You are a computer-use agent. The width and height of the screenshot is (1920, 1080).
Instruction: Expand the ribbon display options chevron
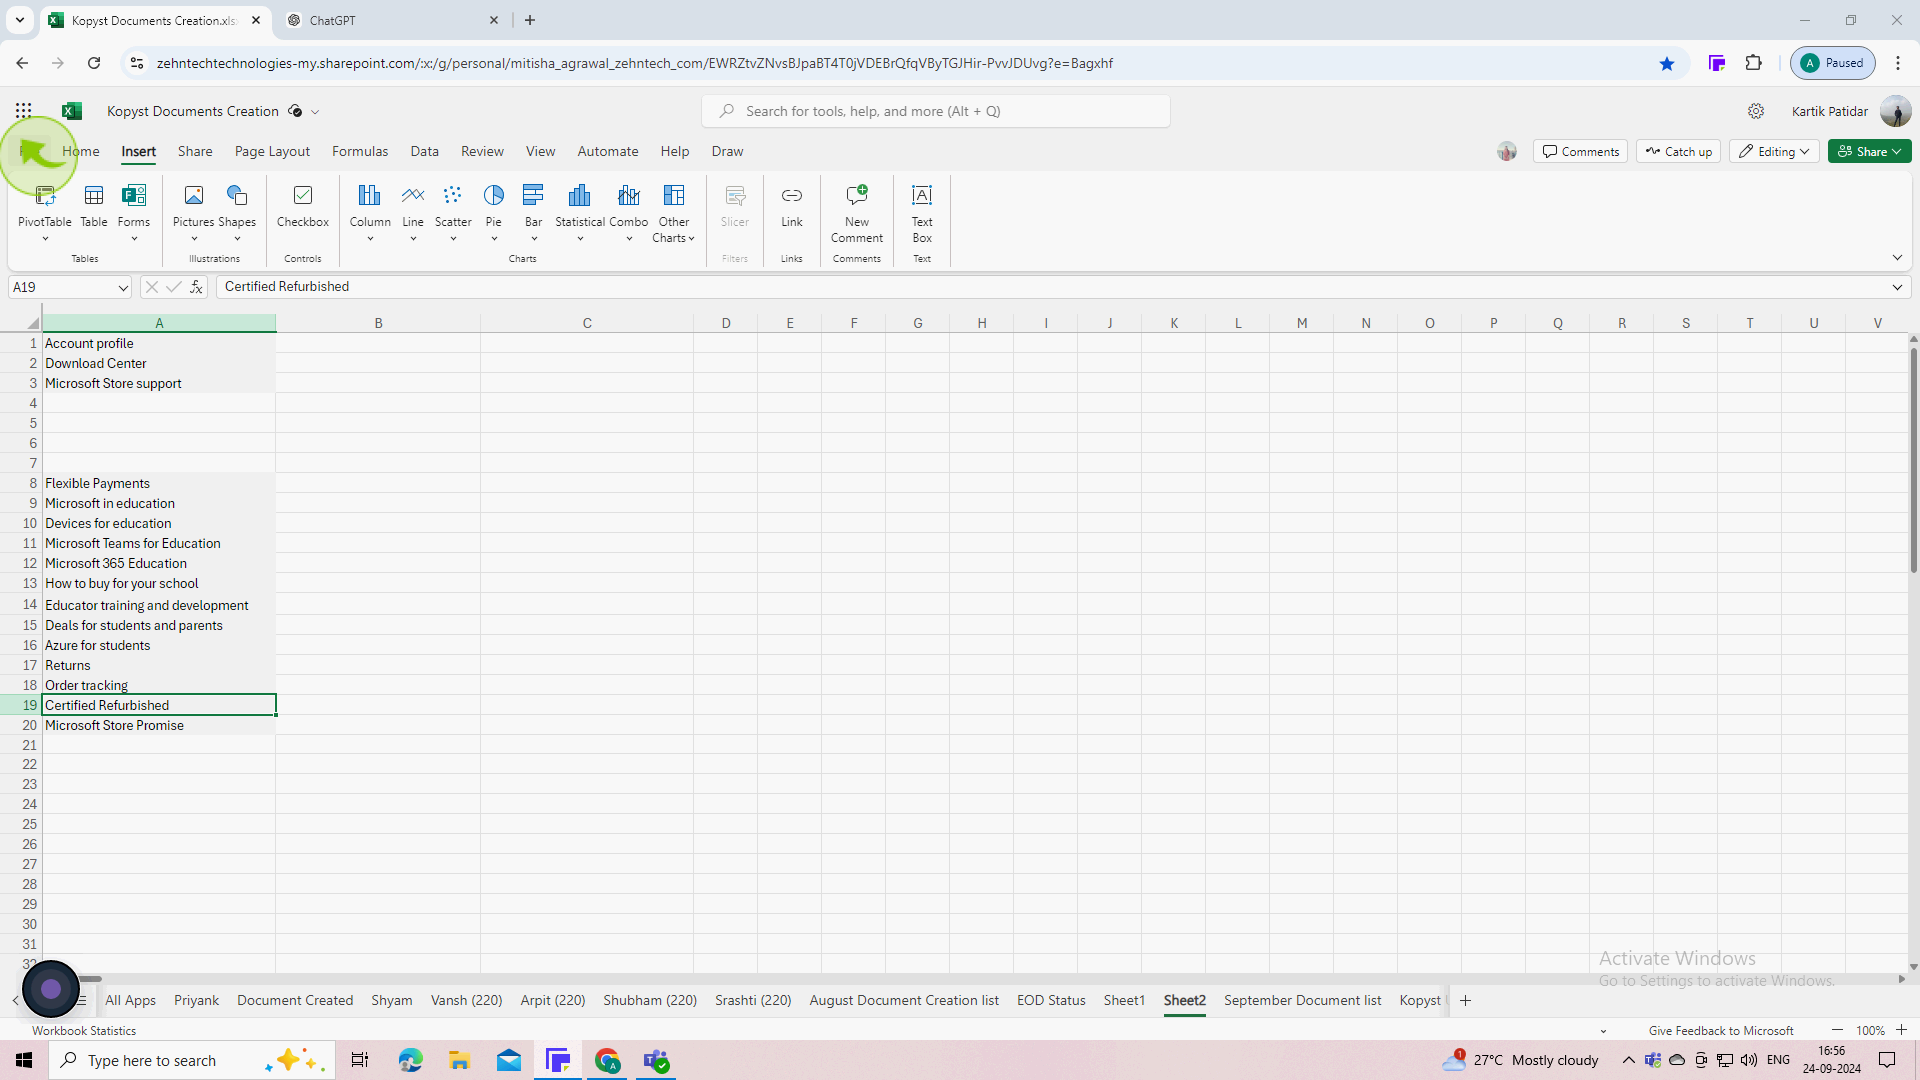(1897, 258)
